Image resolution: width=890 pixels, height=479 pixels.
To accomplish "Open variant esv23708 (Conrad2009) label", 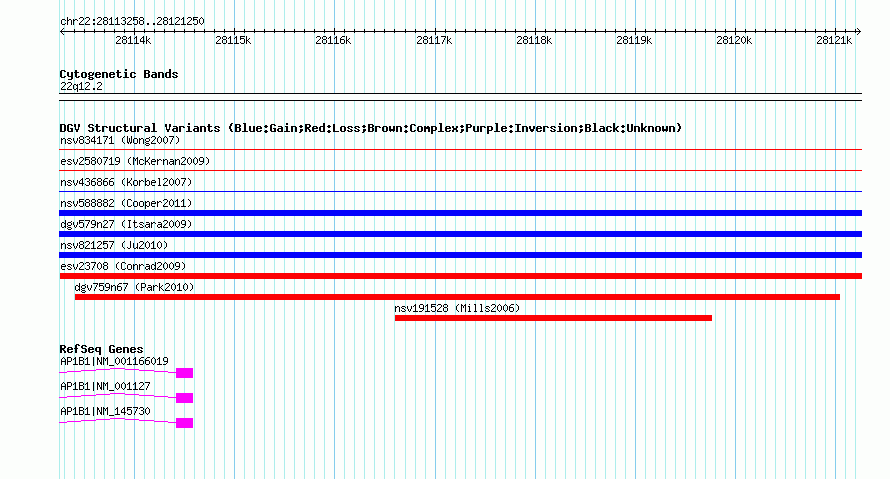I will pos(123,266).
